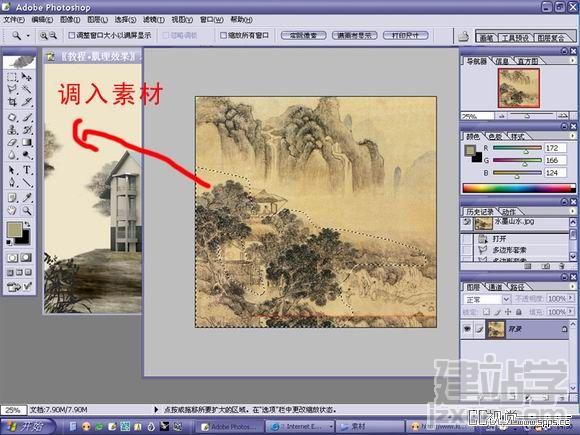
Task: Select the Blur tool
Action: [x=12, y=154]
